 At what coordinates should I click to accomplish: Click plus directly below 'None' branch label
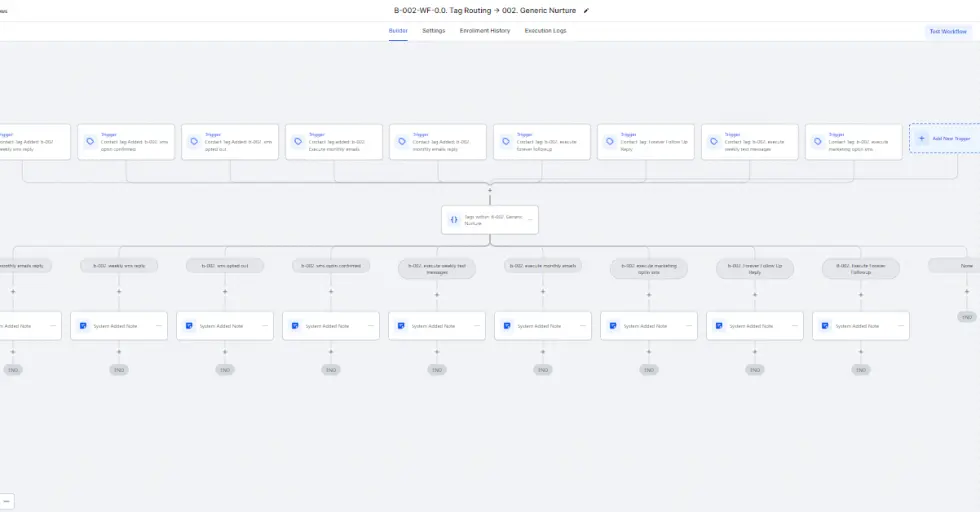tap(967, 291)
